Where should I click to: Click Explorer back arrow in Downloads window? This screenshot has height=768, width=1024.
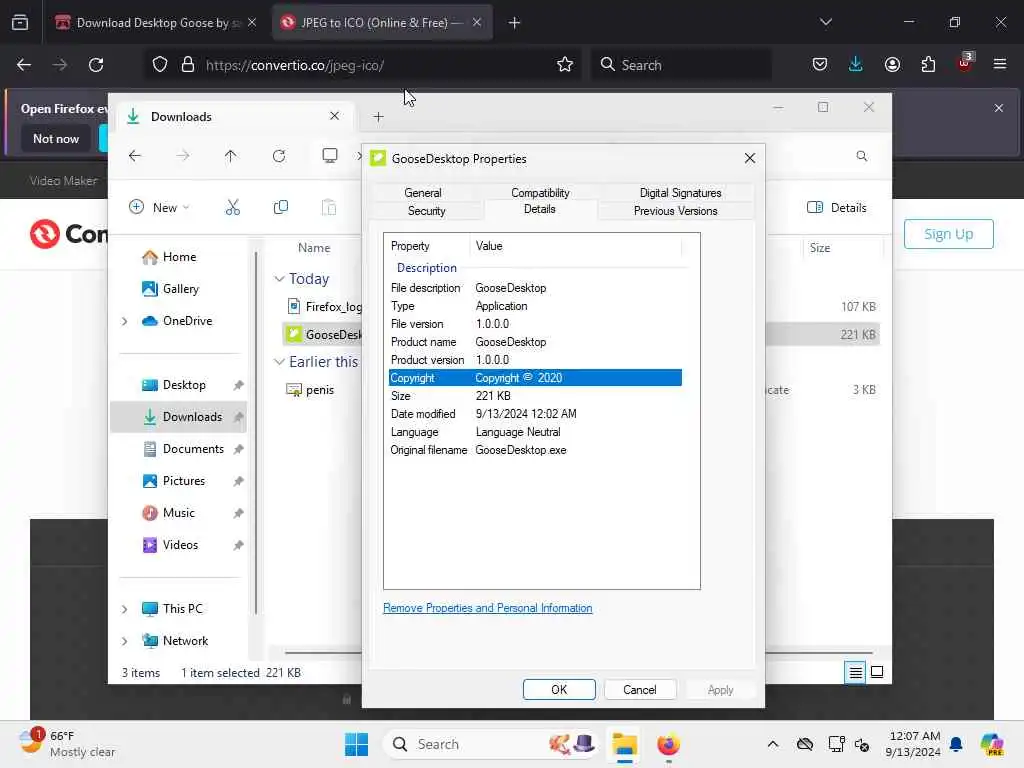[x=135, y=156]
